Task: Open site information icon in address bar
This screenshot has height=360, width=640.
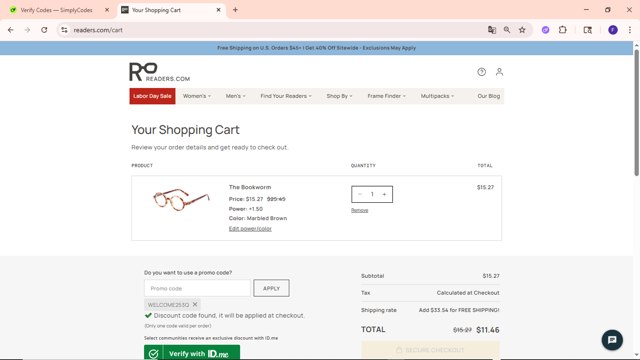Action: tap(64, 30)
